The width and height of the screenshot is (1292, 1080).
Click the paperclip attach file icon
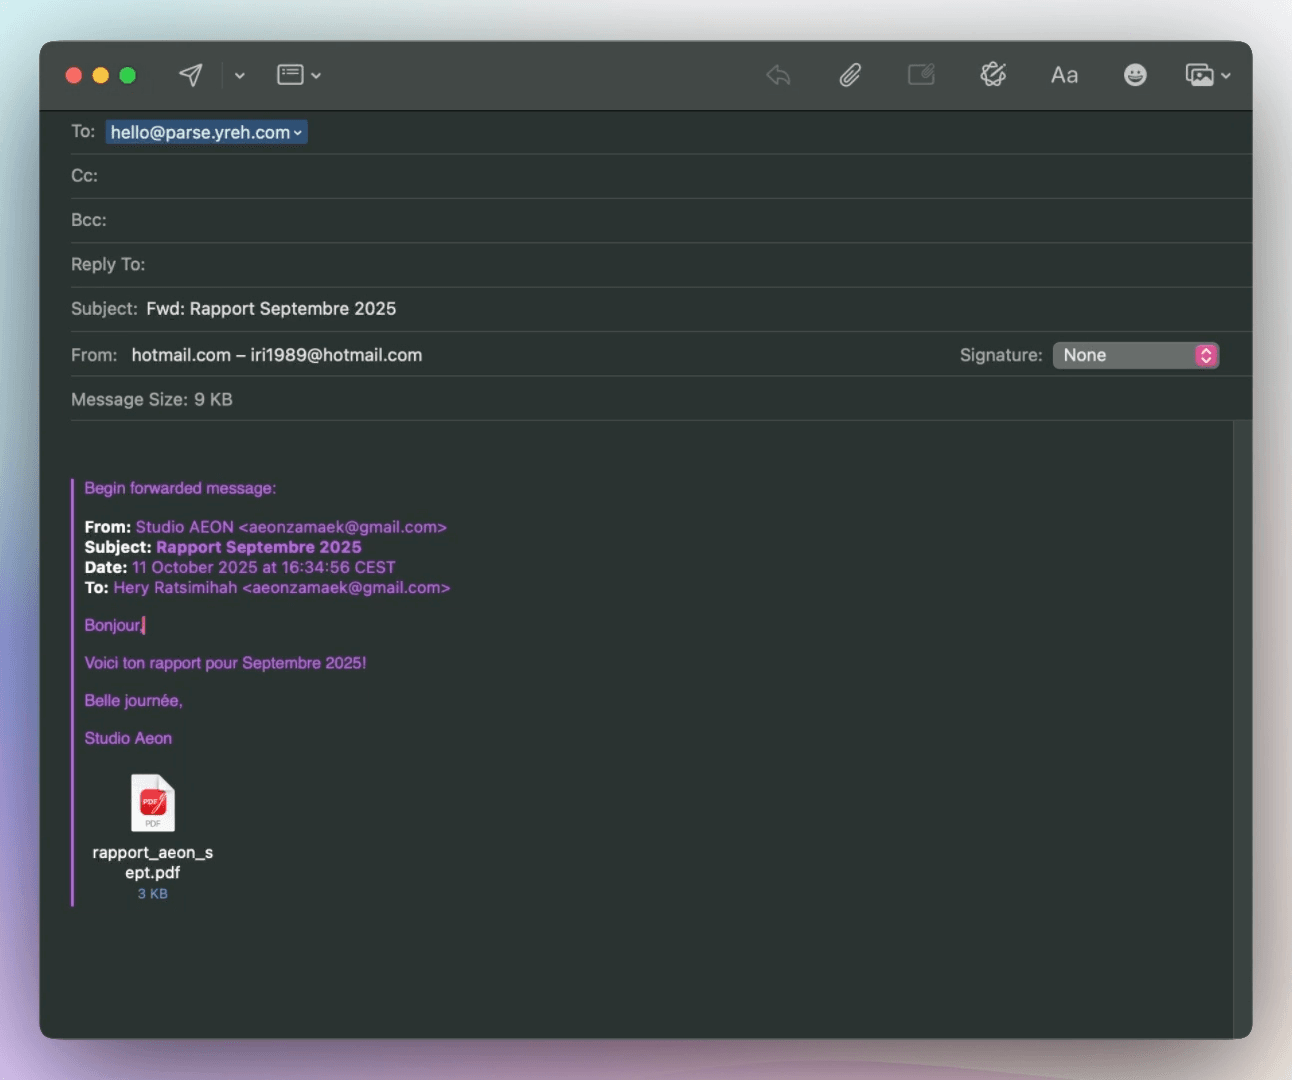point(850,75)
